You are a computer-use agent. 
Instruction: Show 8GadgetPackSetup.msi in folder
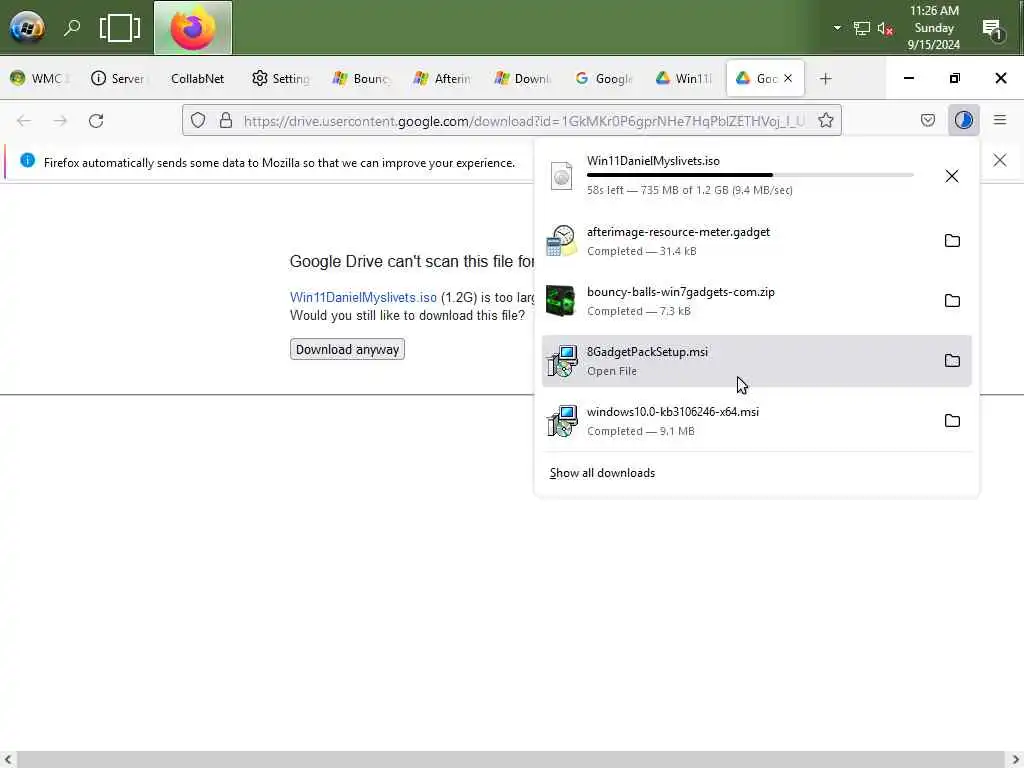(952, 361)
